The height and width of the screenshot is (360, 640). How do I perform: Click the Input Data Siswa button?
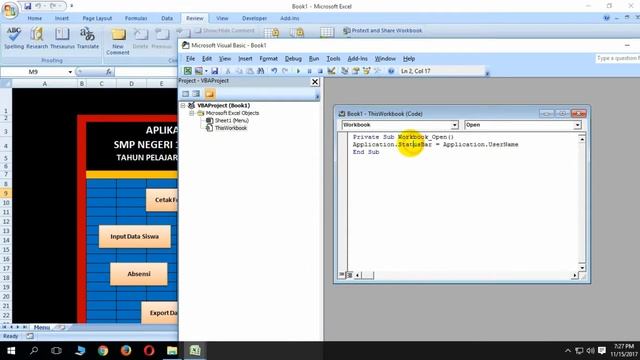coord(135,236)
